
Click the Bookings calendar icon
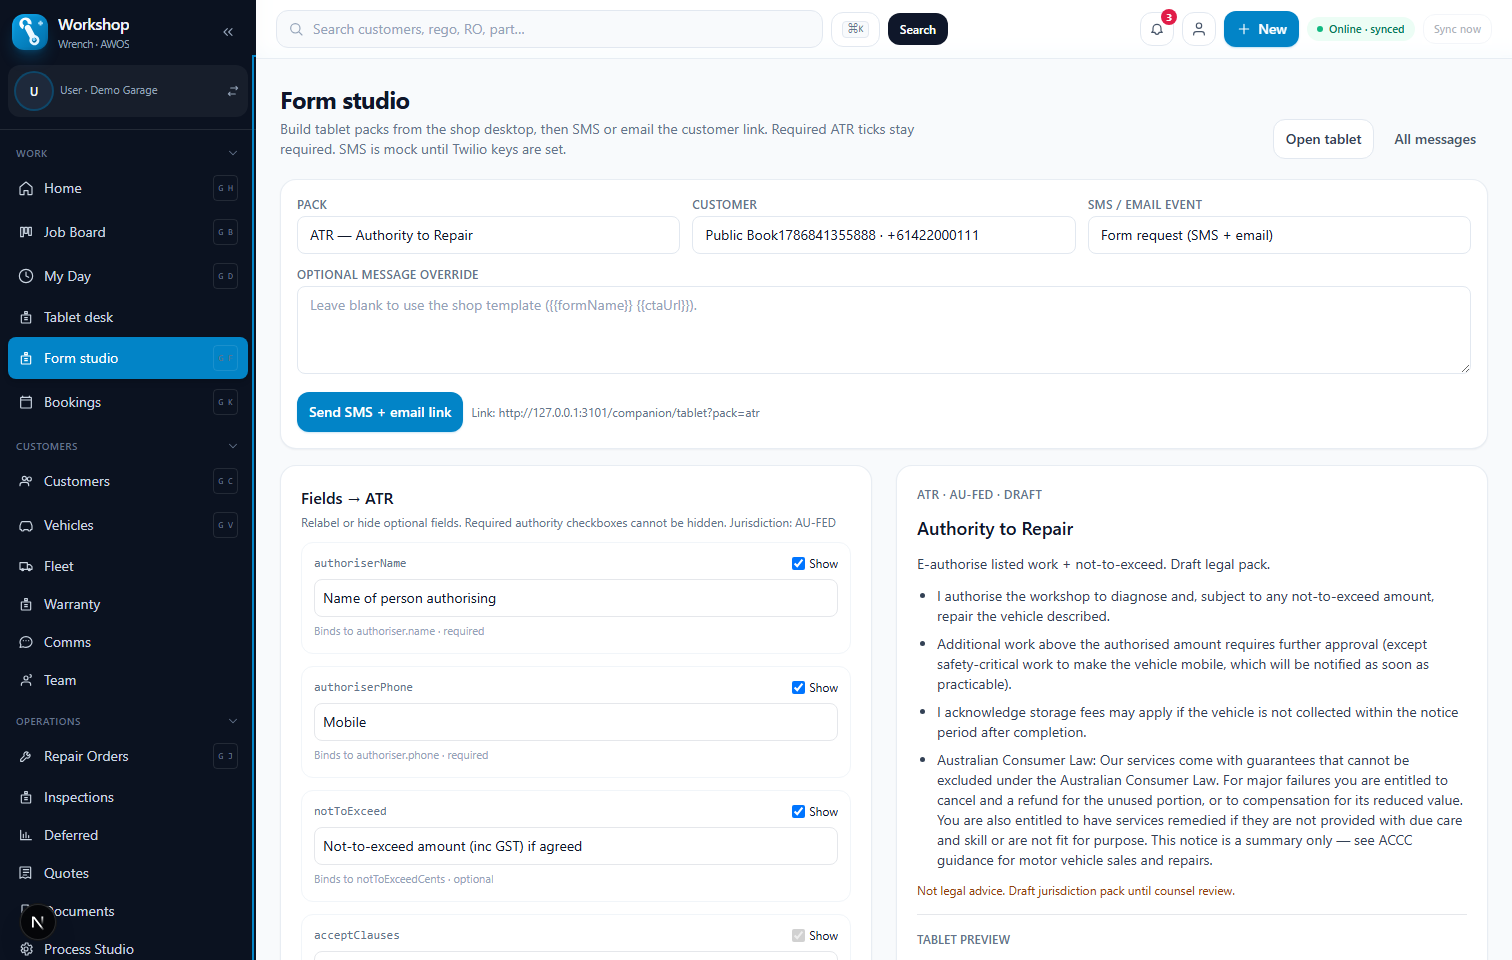[26, 402]
